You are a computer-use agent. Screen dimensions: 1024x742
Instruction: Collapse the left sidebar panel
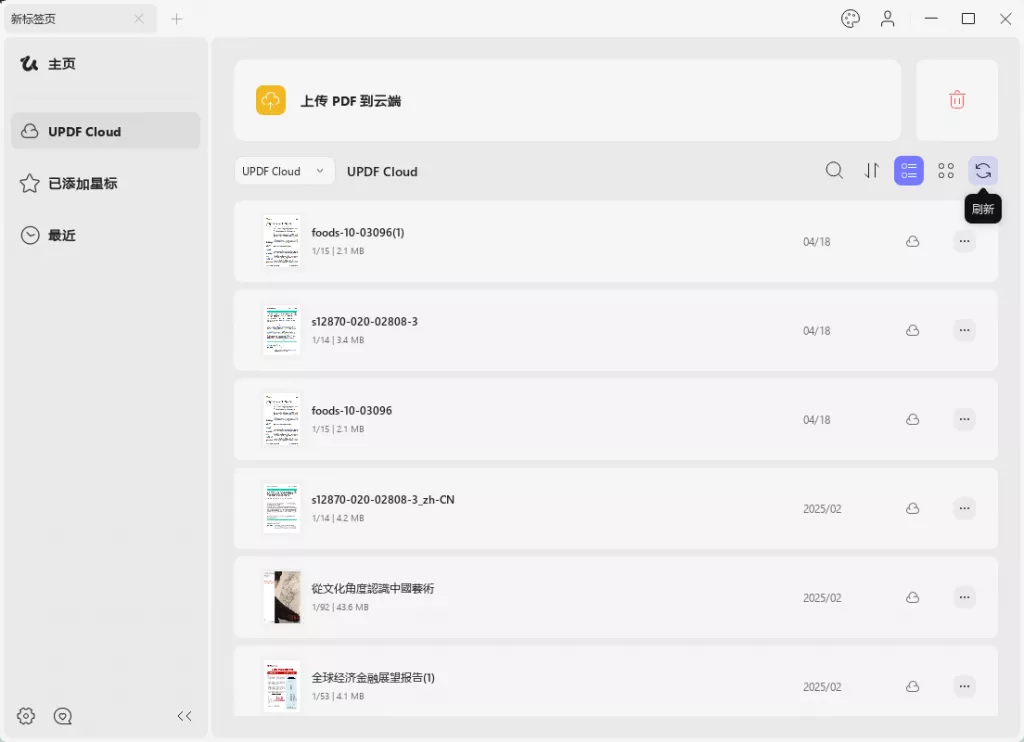[184, 716]
